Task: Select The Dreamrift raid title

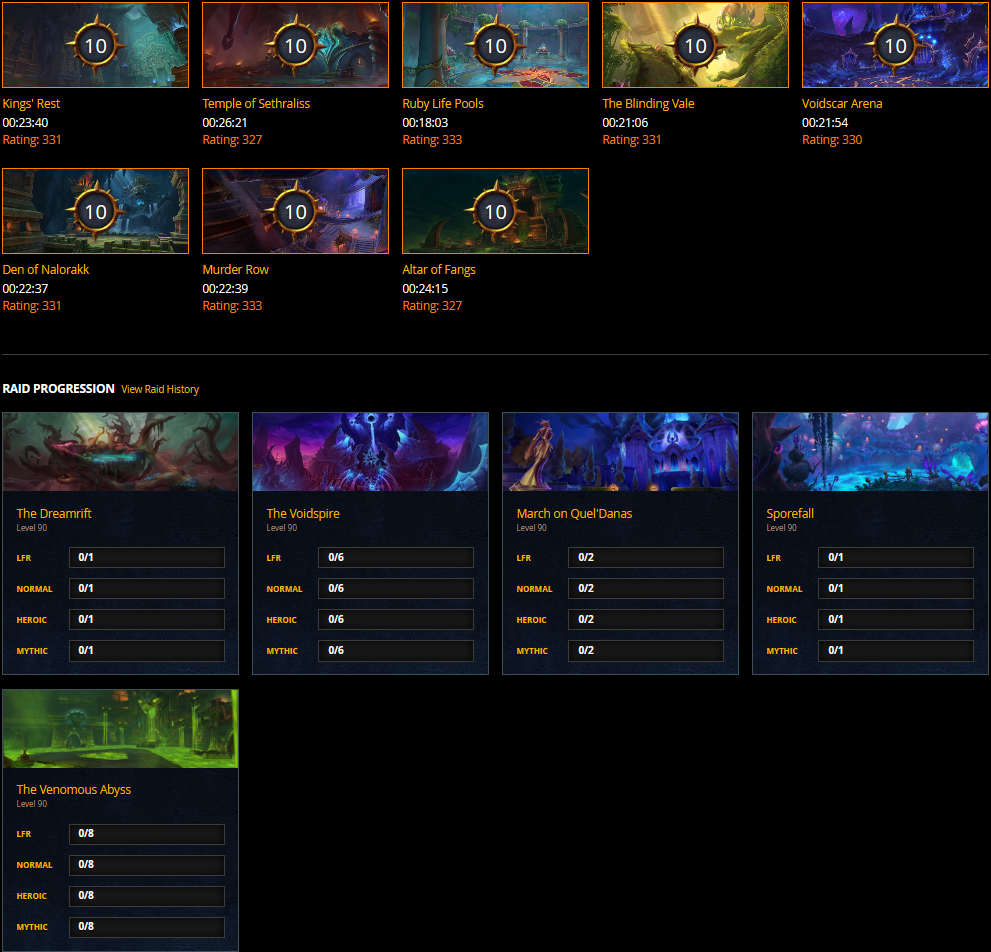Action: 54,513
